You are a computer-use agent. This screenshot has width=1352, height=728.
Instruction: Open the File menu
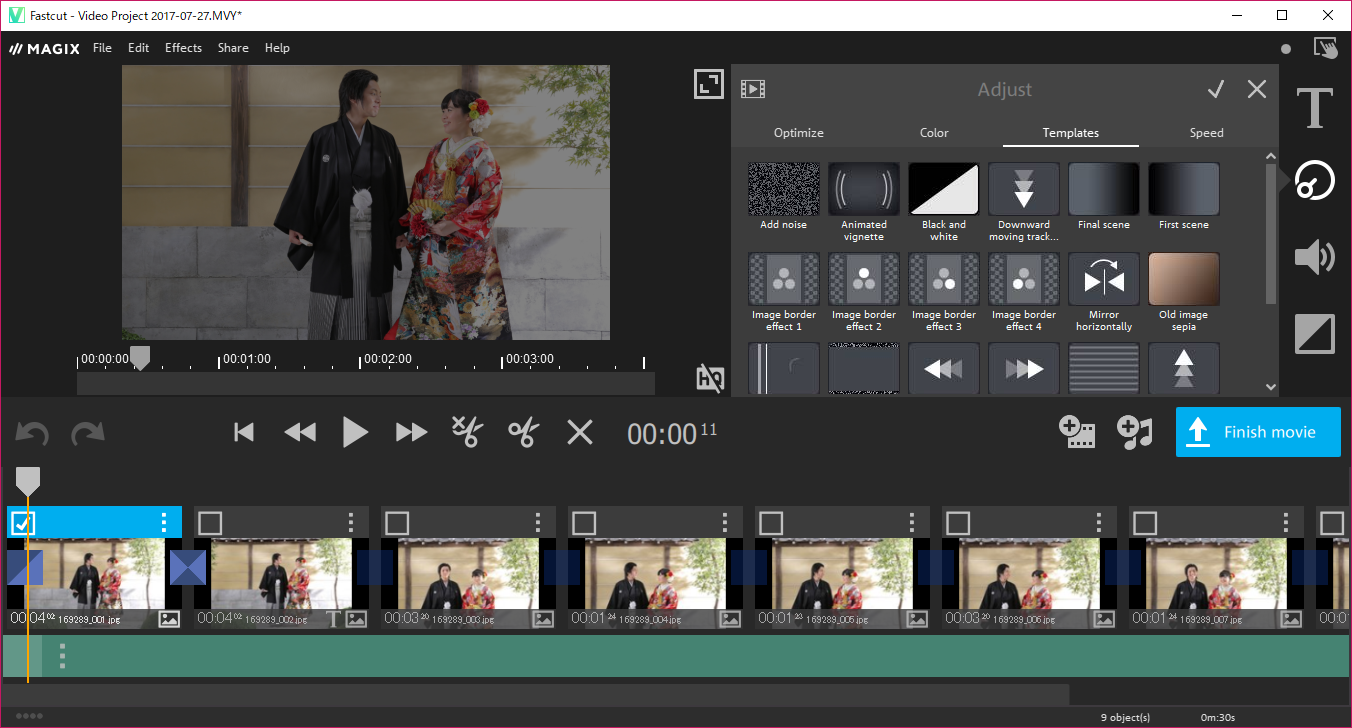[x=102, y=48]
